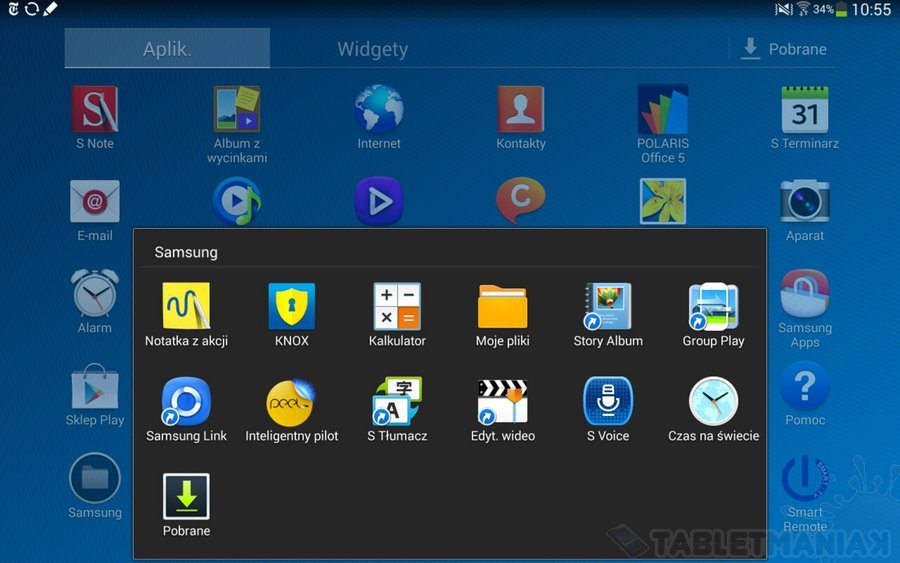Show Pobrane downloaded apps at top
900x563 pixels.
pos(784,49)
